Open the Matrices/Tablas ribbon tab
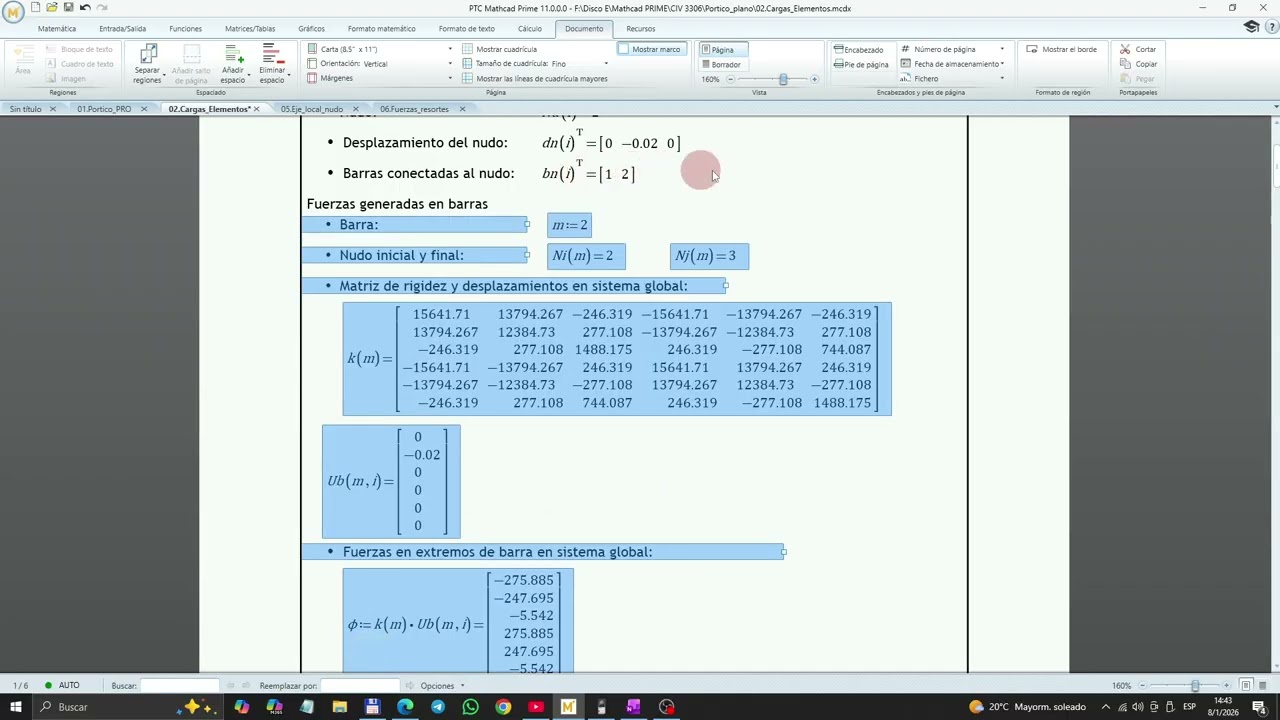This screenshot has width=1280, height=720. coord(250,28)
